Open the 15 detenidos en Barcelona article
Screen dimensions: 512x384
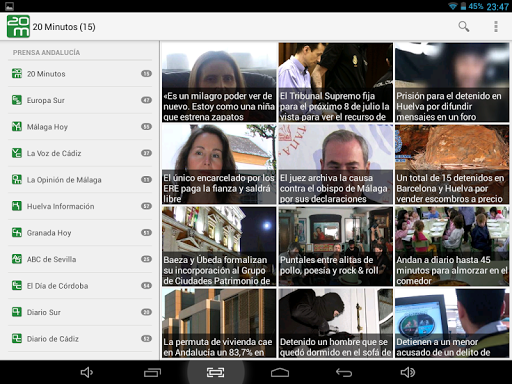click(452, 164)
